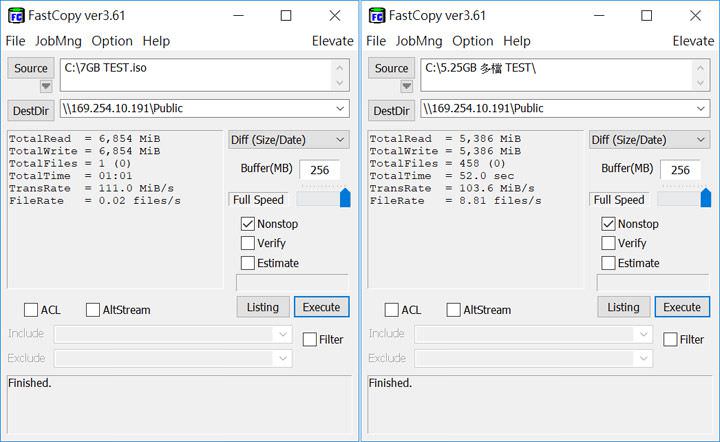Expand DestDir path dropdown in right window
The width and height of the screenshot is (720, 442).
tap(700, 109)
